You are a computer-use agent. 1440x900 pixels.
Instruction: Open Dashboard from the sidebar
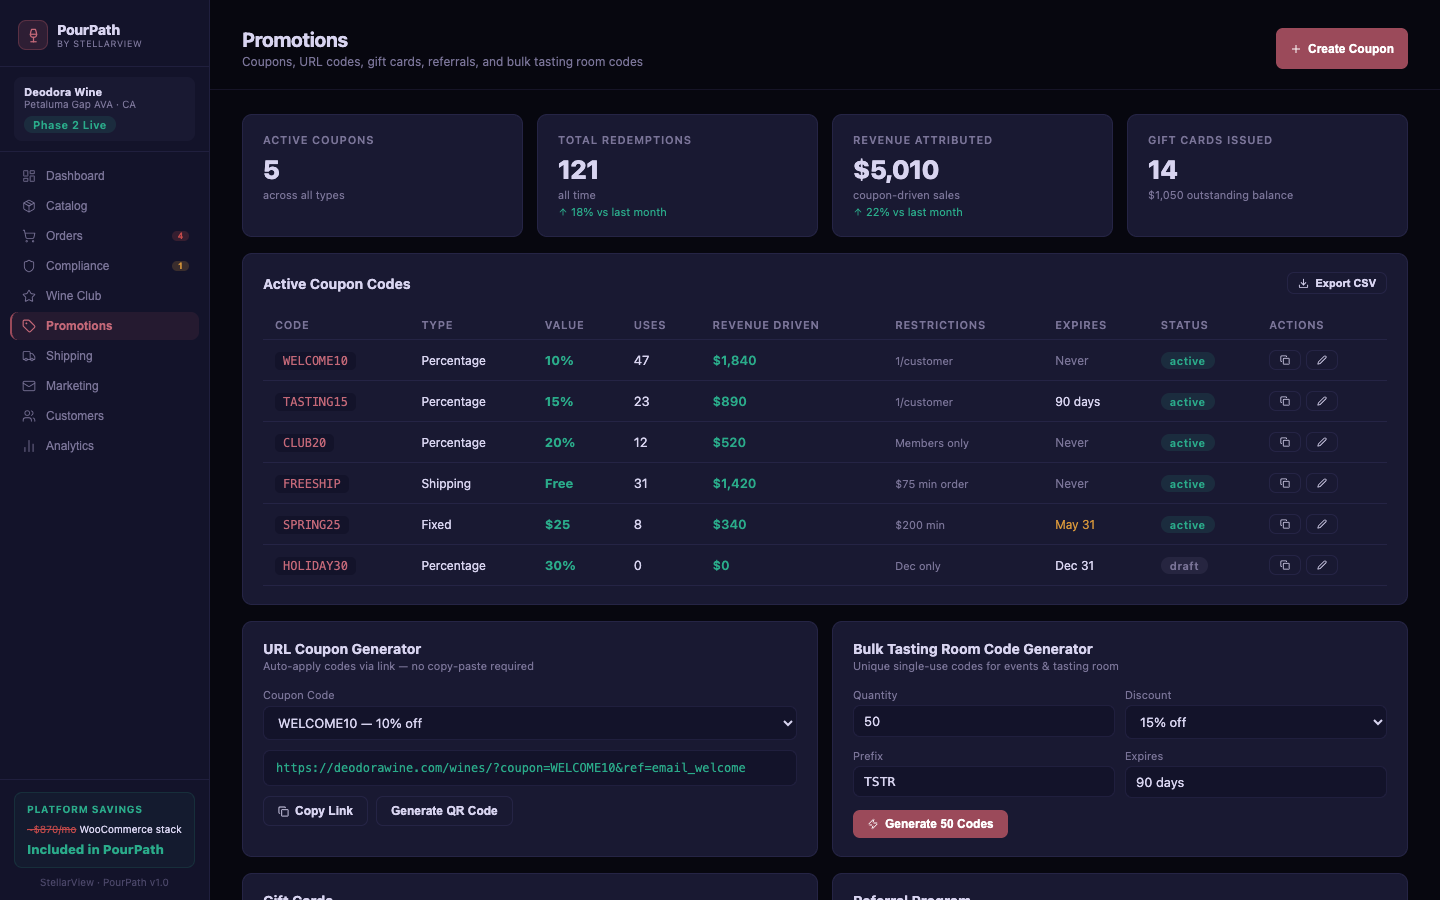point(75,176)
